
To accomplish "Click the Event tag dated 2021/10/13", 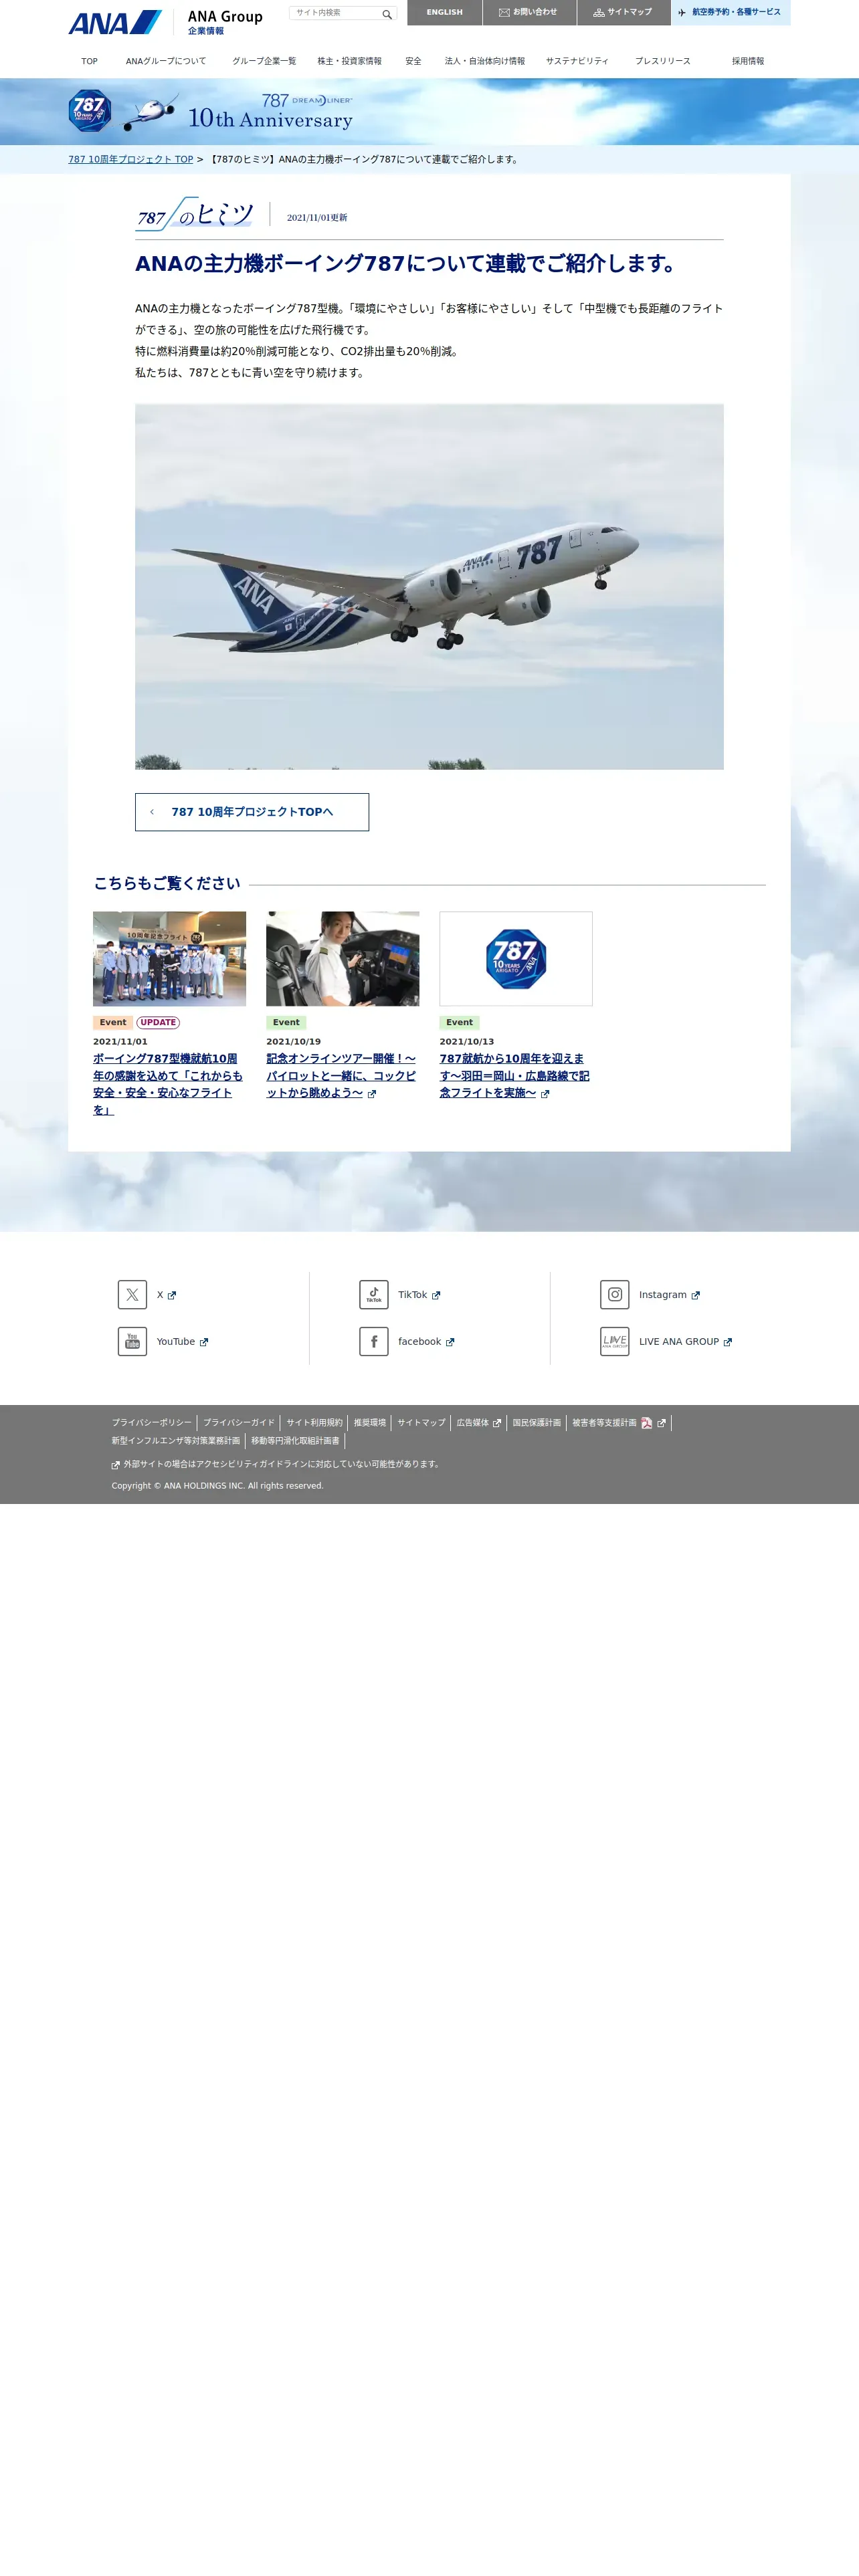I will tap(459, 1022).
